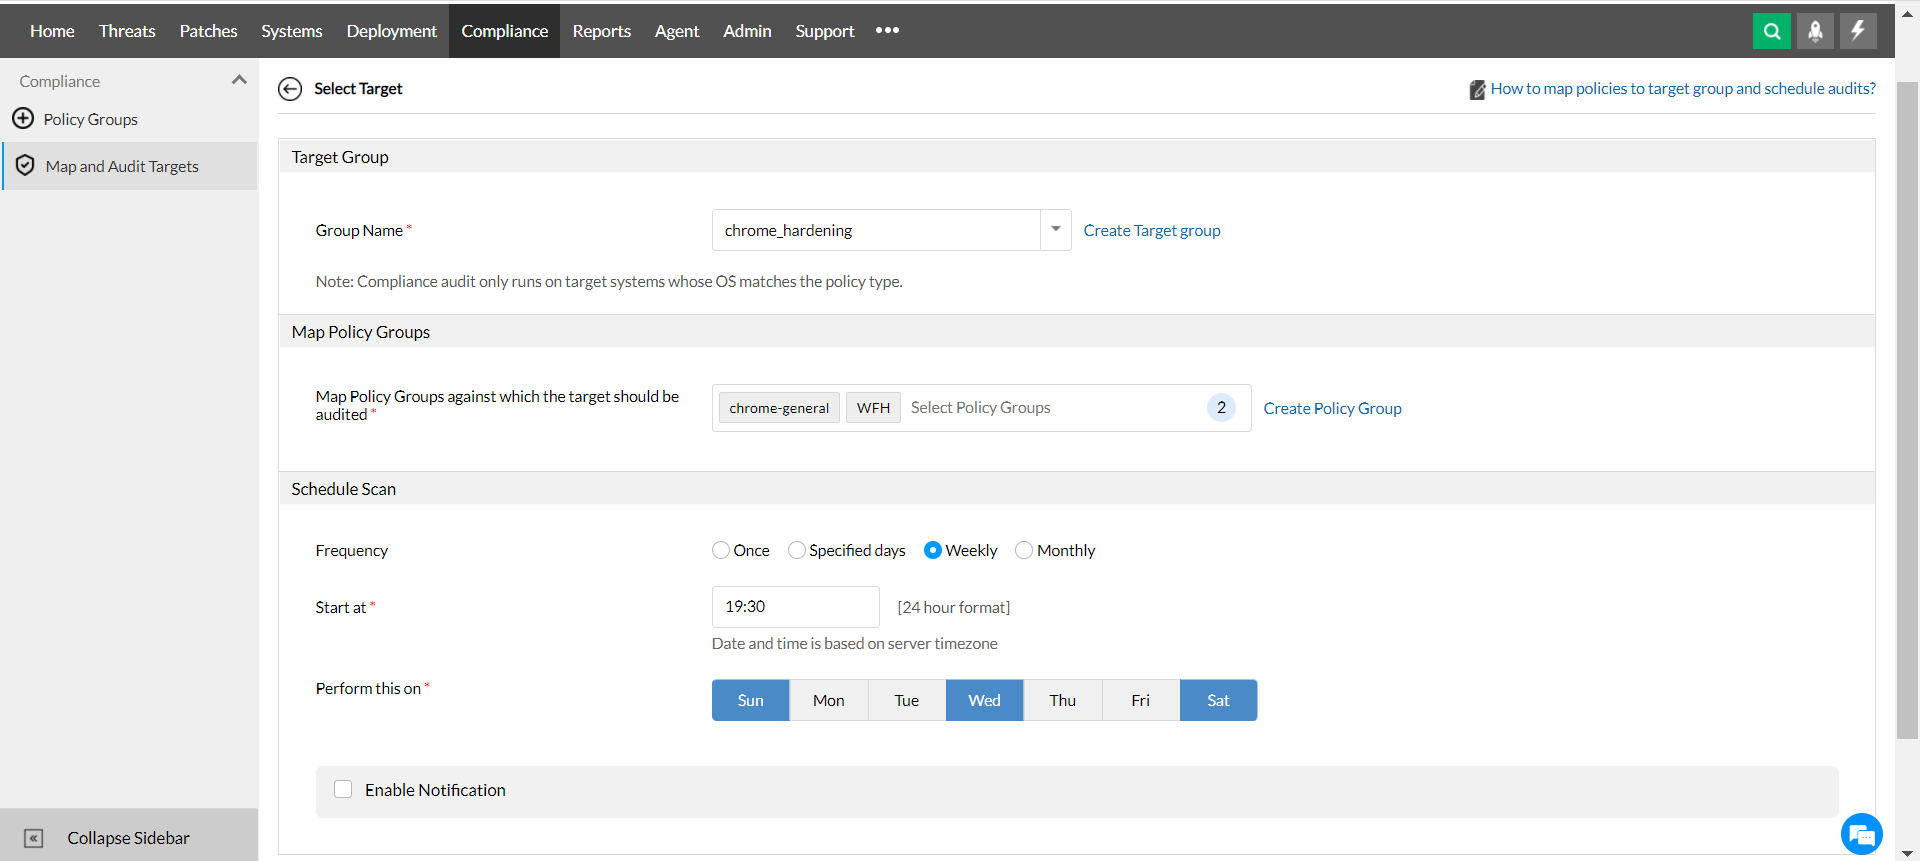Open the Patches menu
Screen dimensions: 1920x861
[208, 31]
